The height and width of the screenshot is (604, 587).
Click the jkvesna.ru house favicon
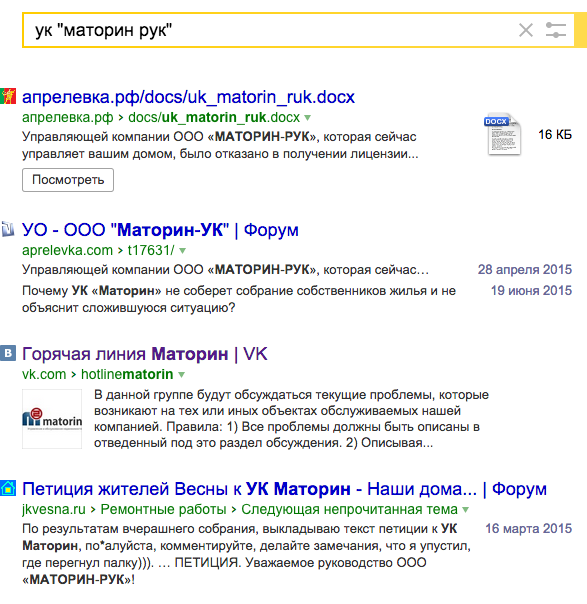[x=8, y=488]
